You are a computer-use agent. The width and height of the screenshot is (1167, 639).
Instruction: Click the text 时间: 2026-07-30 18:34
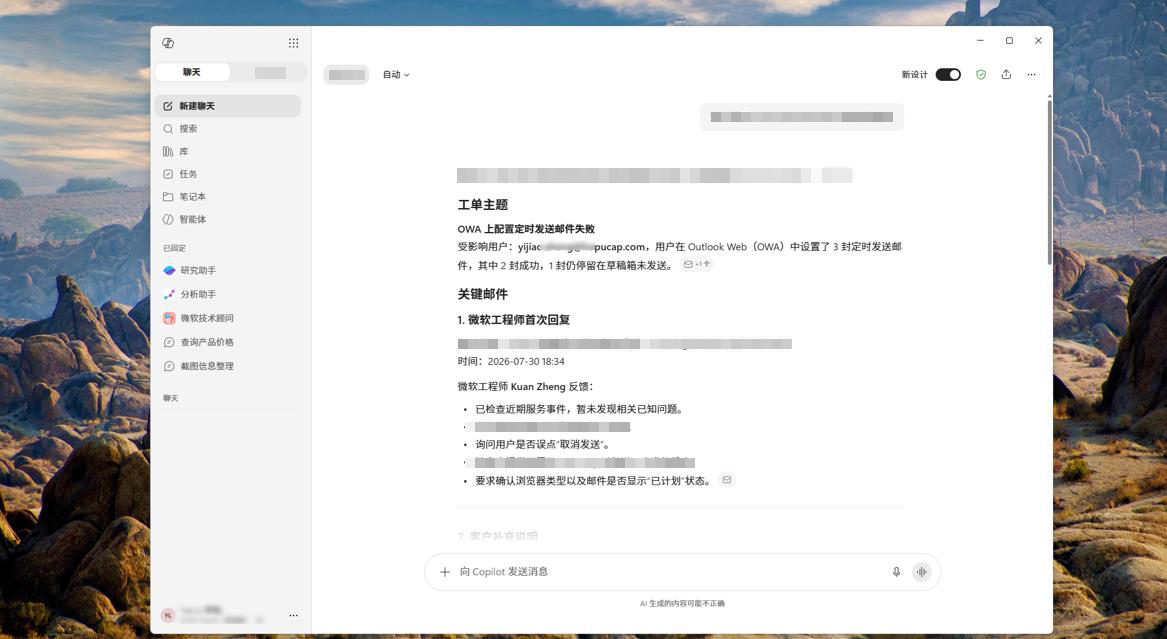point(511,362)
